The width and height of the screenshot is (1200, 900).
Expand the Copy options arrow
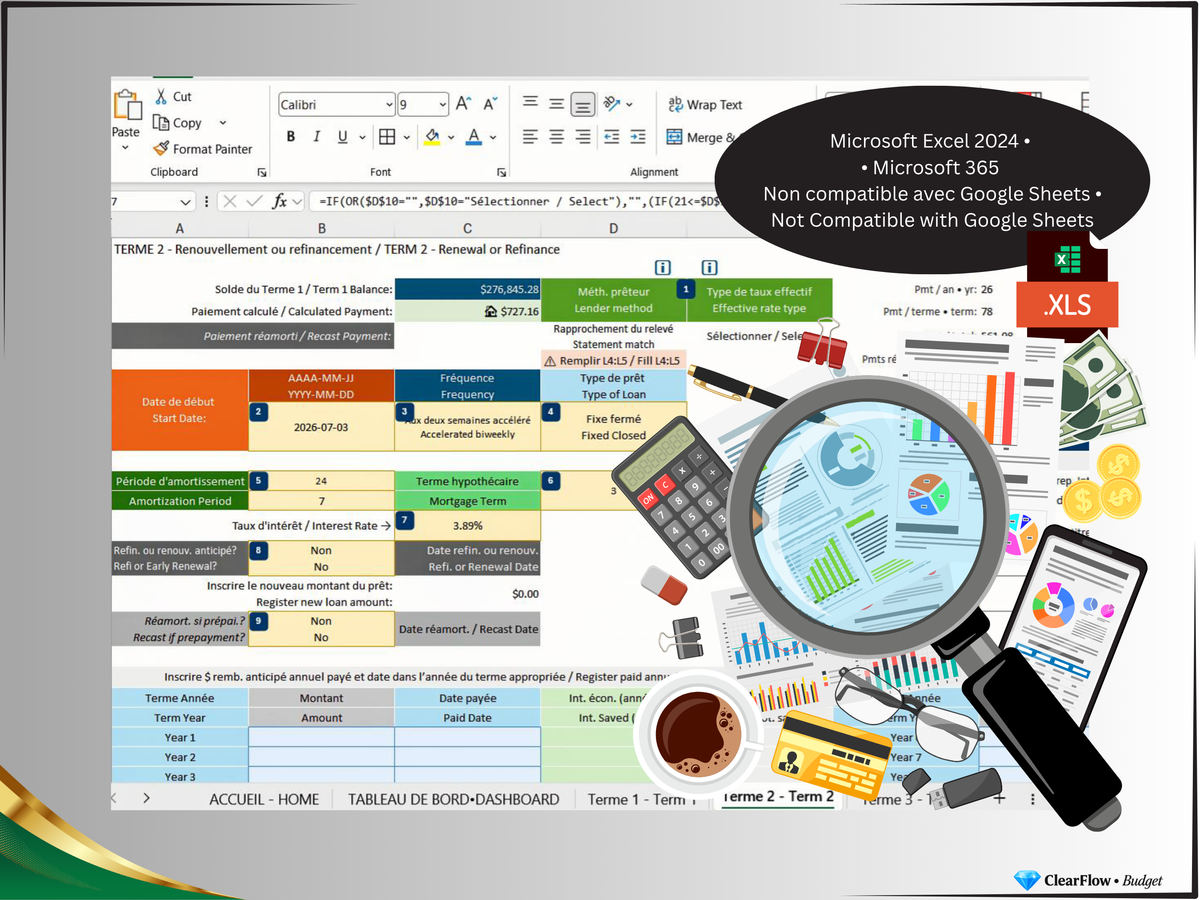pyautogui.click(x=222, y=123)
